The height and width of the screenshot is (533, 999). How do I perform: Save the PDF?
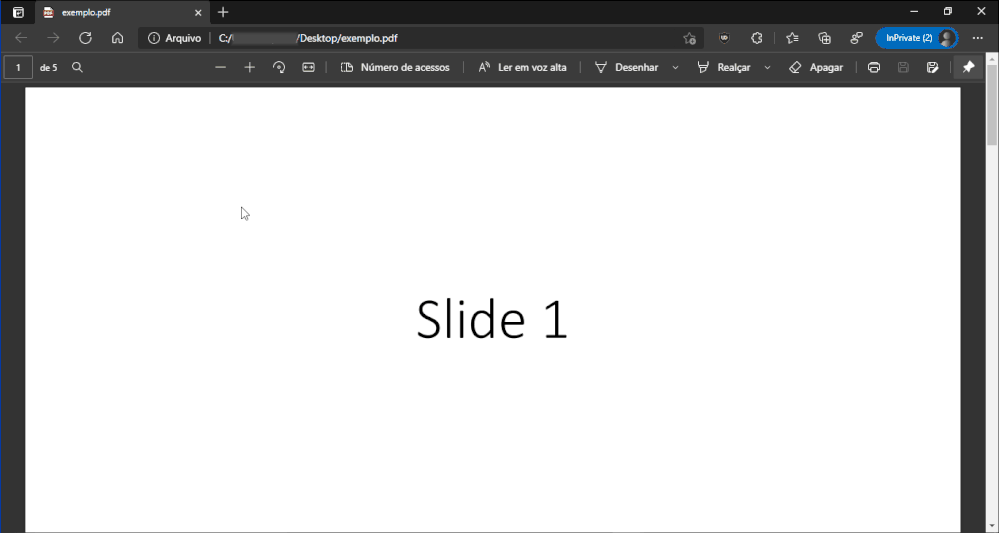tap(903, 68)
